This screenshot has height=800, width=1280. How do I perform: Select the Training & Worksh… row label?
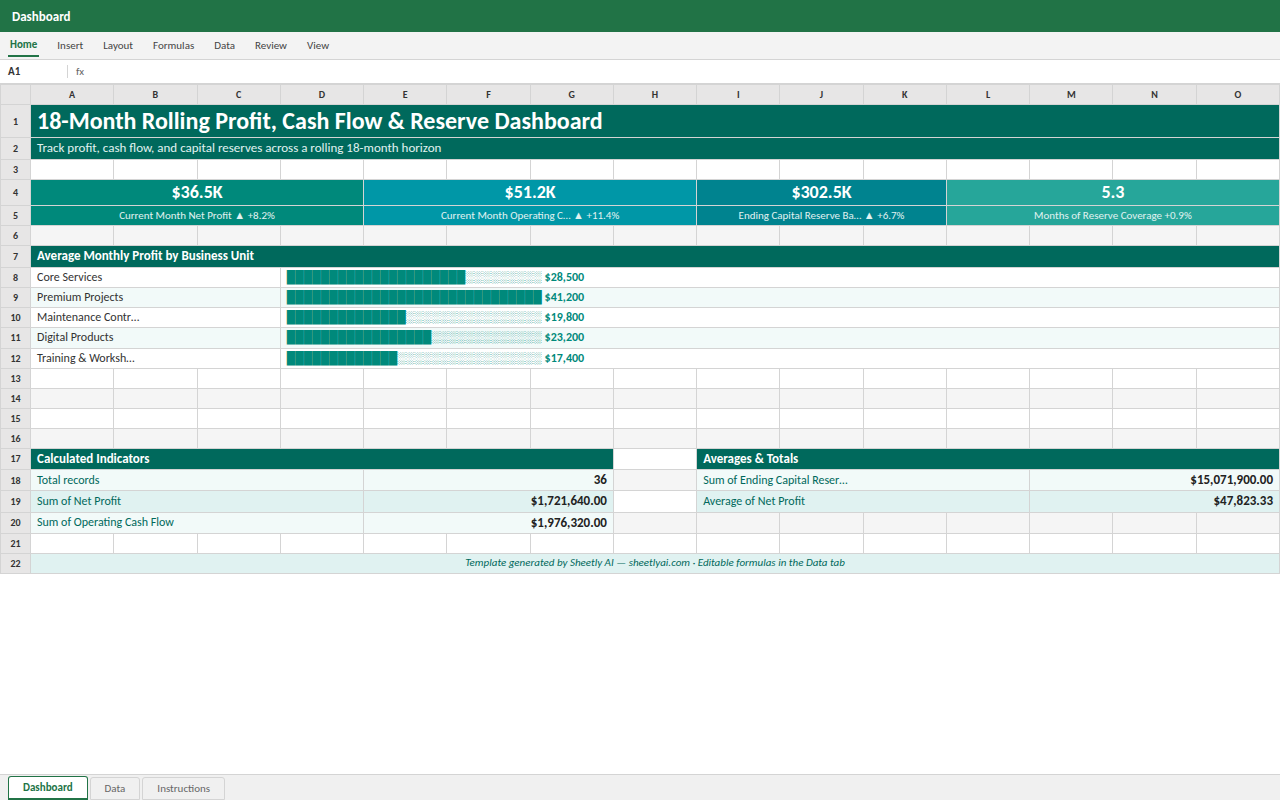[156, 358]
